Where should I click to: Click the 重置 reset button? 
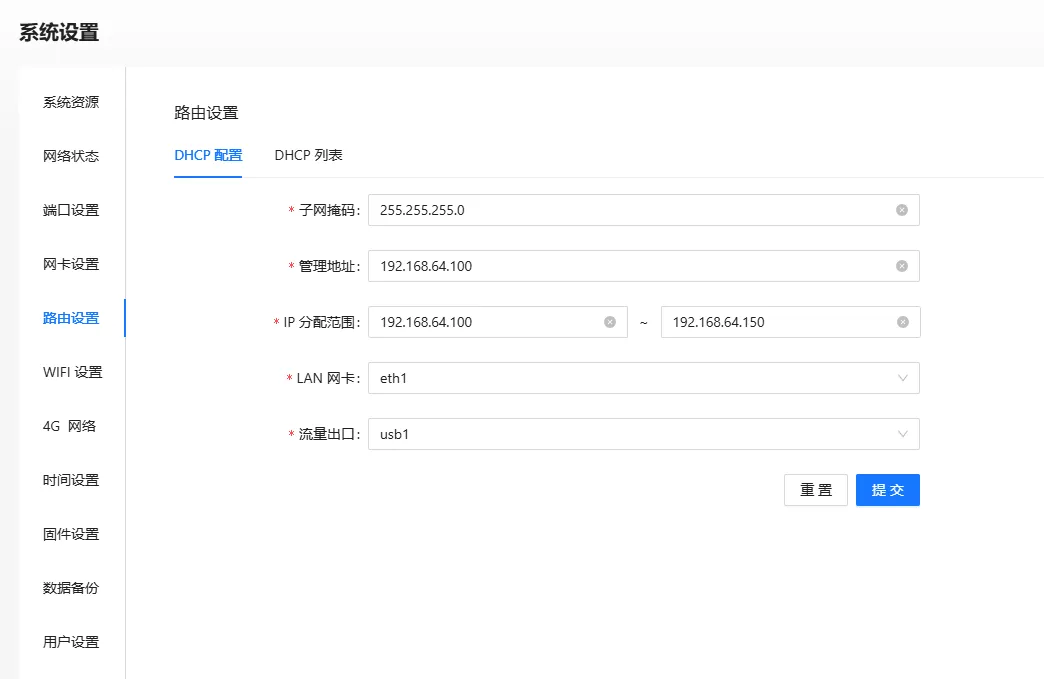815,490
